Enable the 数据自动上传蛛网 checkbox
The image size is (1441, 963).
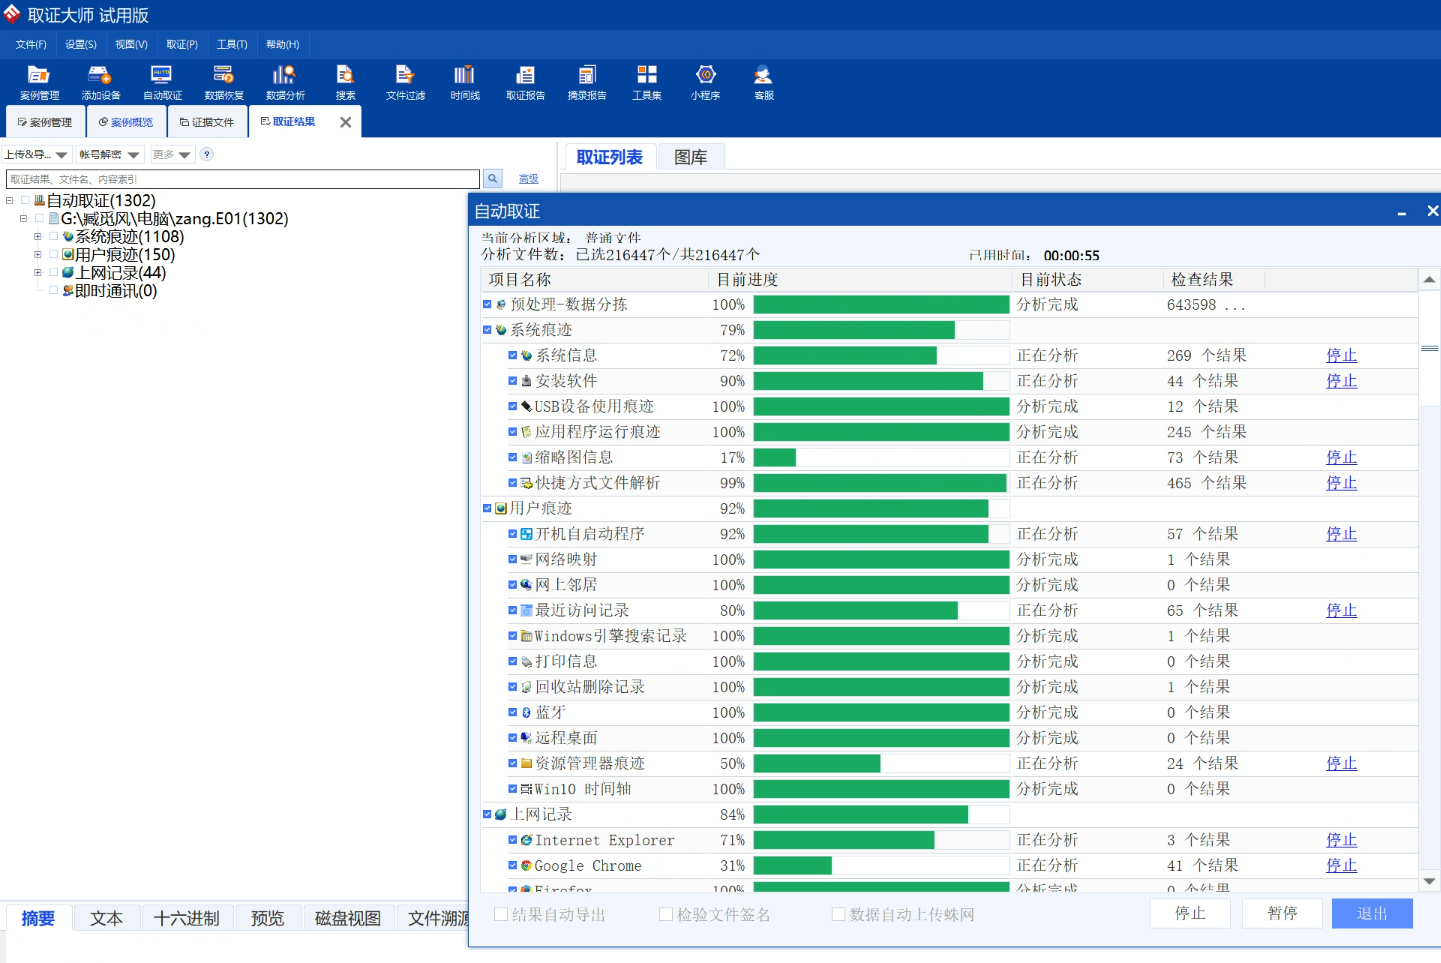click(838, 914)
